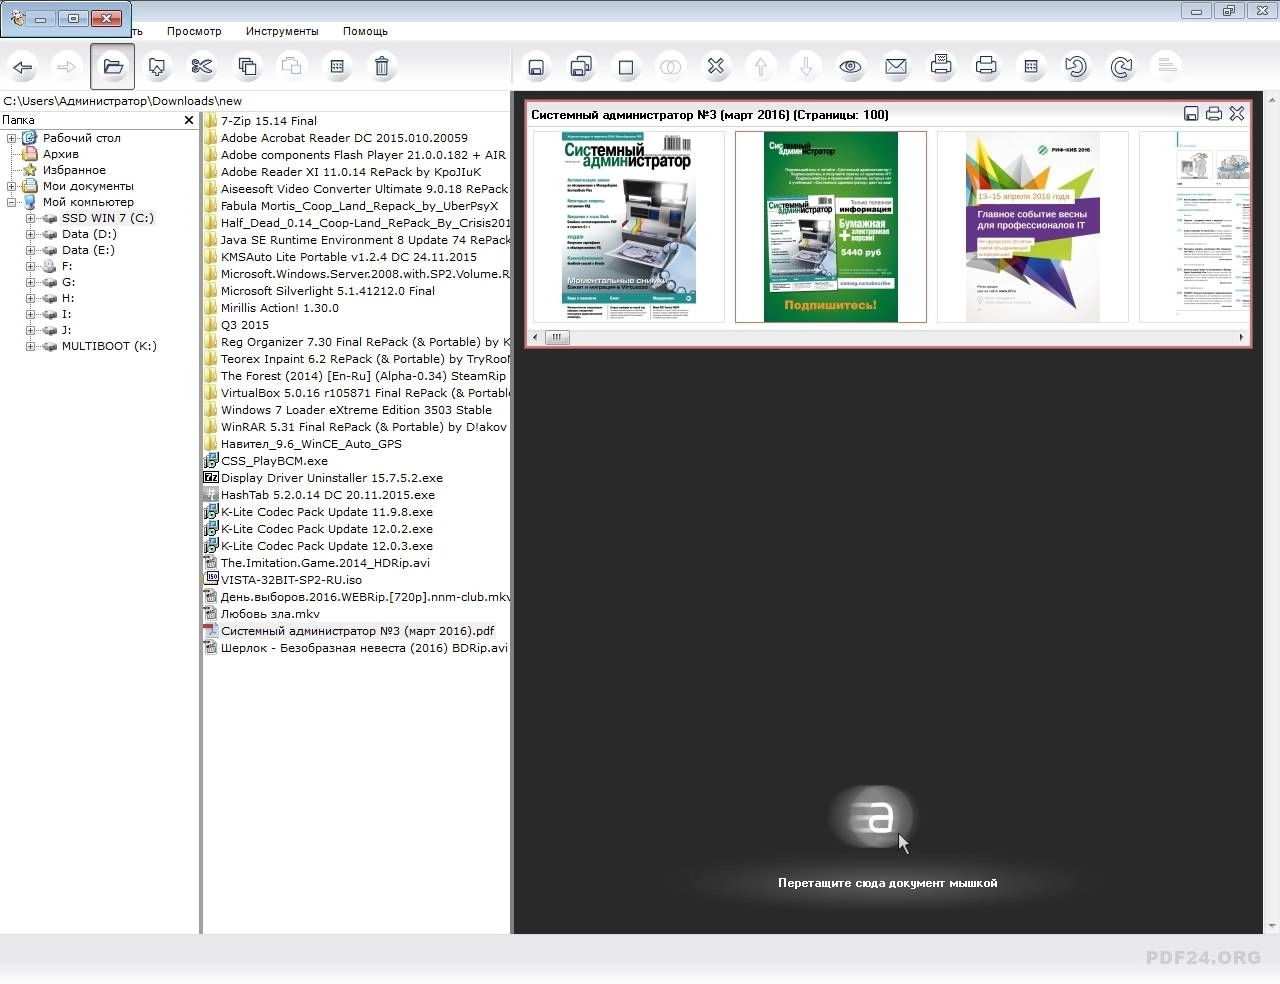Select Избранное in folder tree
1280x984 pixels.
click(74, 170)
